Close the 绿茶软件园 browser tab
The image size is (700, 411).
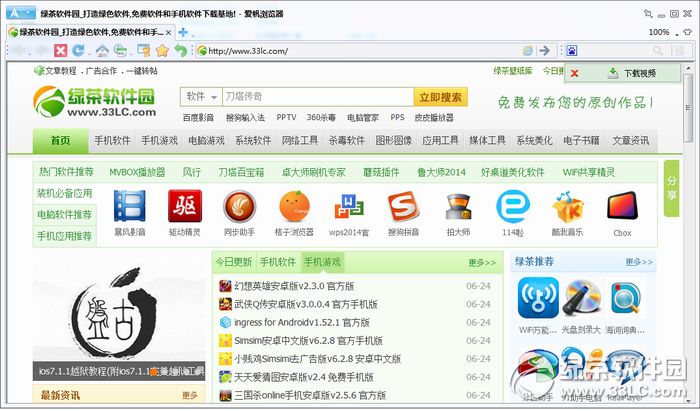click(168, 33)
